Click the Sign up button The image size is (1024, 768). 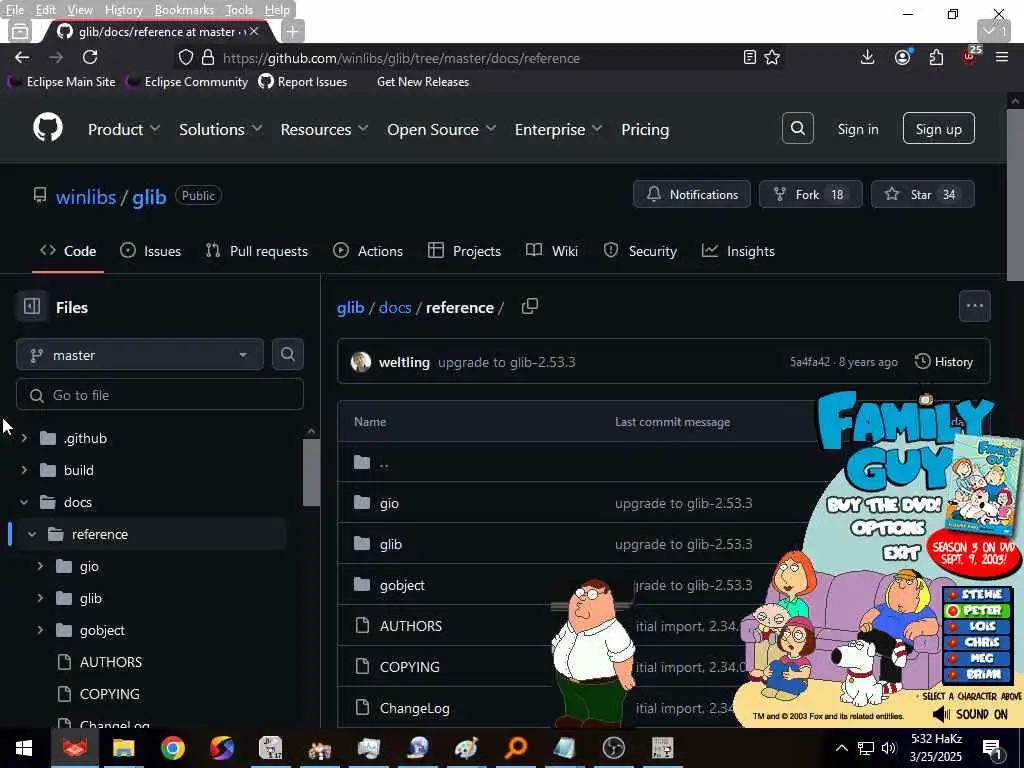[x=938, y=129]
